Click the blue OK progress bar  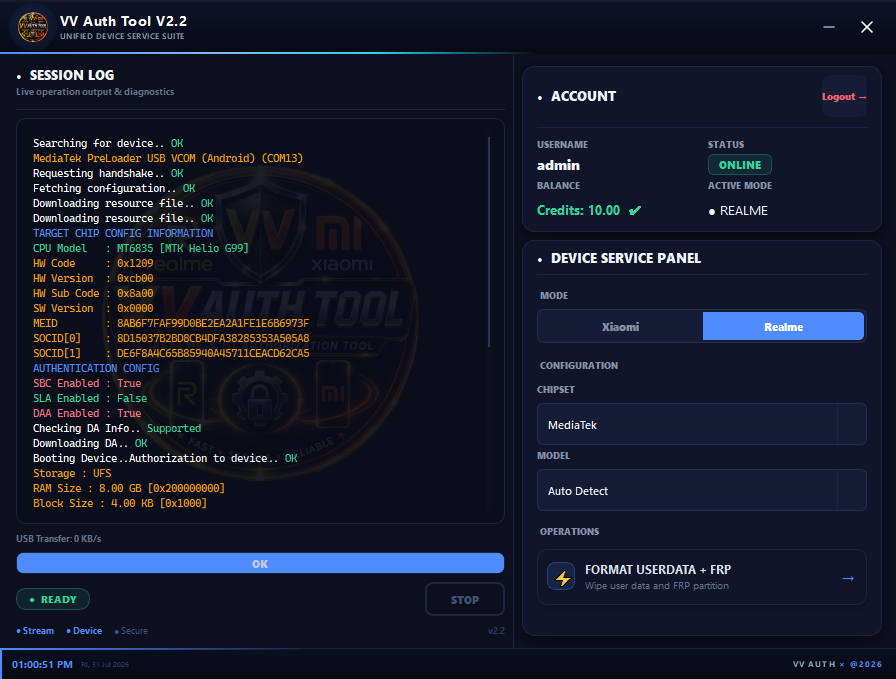pyautogui.click(x=260, y=564)
